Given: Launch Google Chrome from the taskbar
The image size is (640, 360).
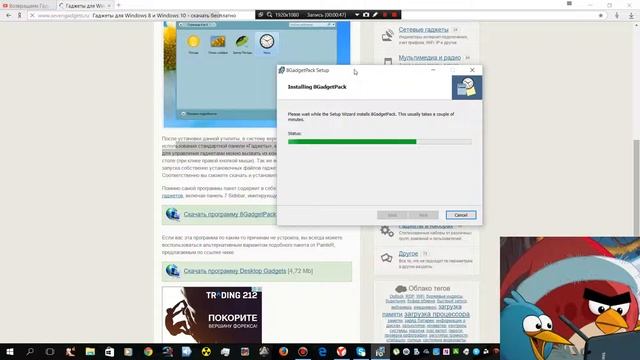Looking at the screenshot, I should point(148,351).
